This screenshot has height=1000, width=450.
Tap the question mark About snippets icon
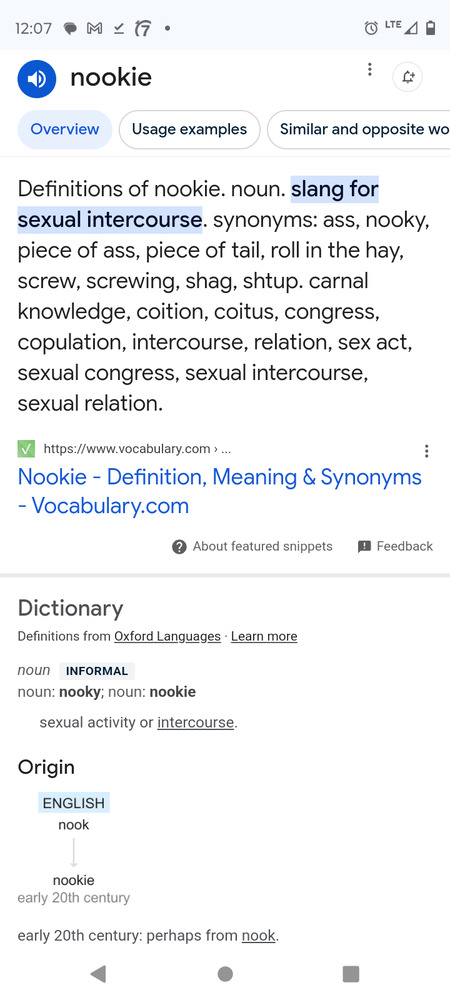[179, 547]
